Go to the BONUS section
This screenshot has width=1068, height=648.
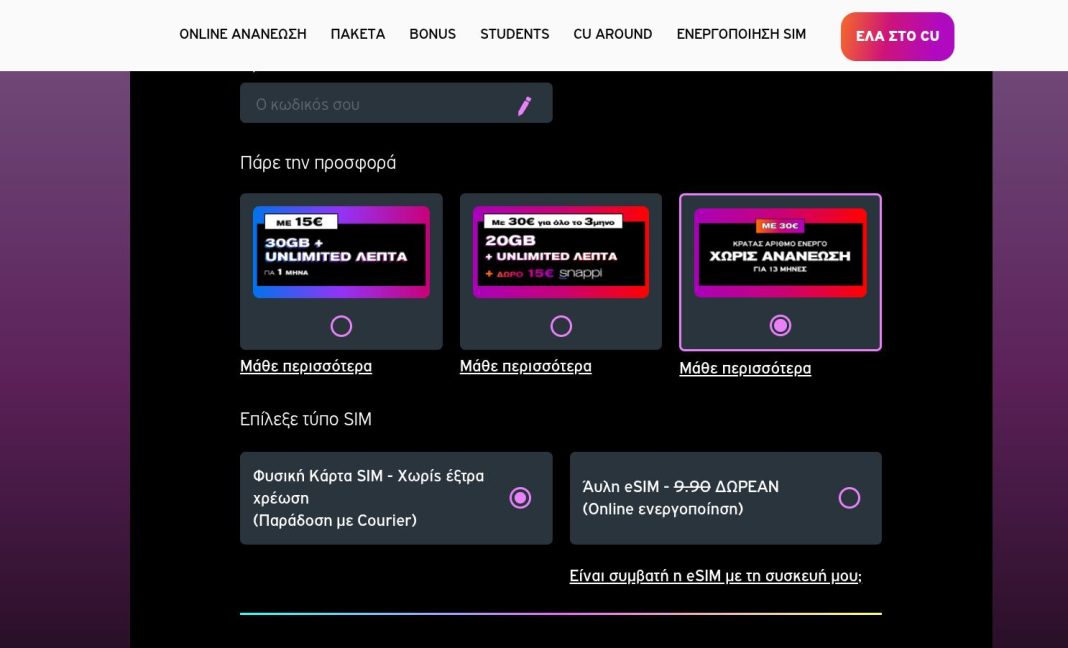pos(433,34)
